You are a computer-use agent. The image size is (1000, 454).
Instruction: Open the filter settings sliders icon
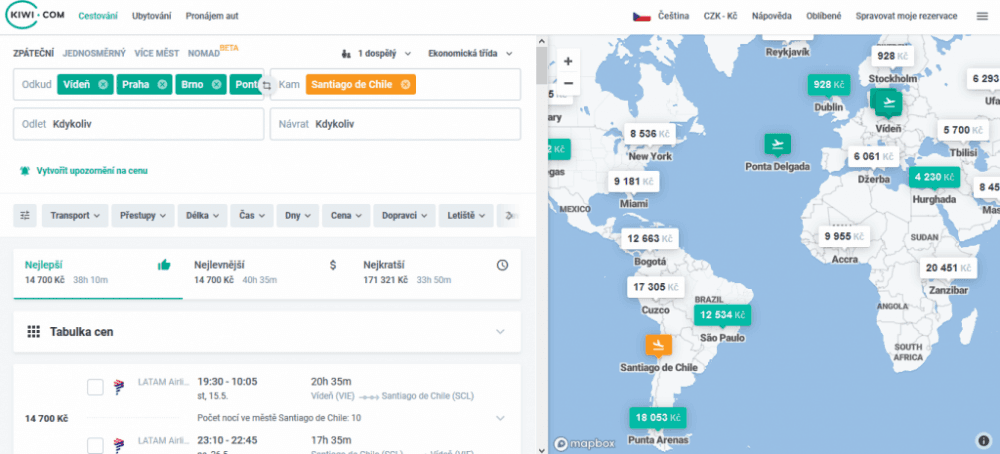pos(26,215)
